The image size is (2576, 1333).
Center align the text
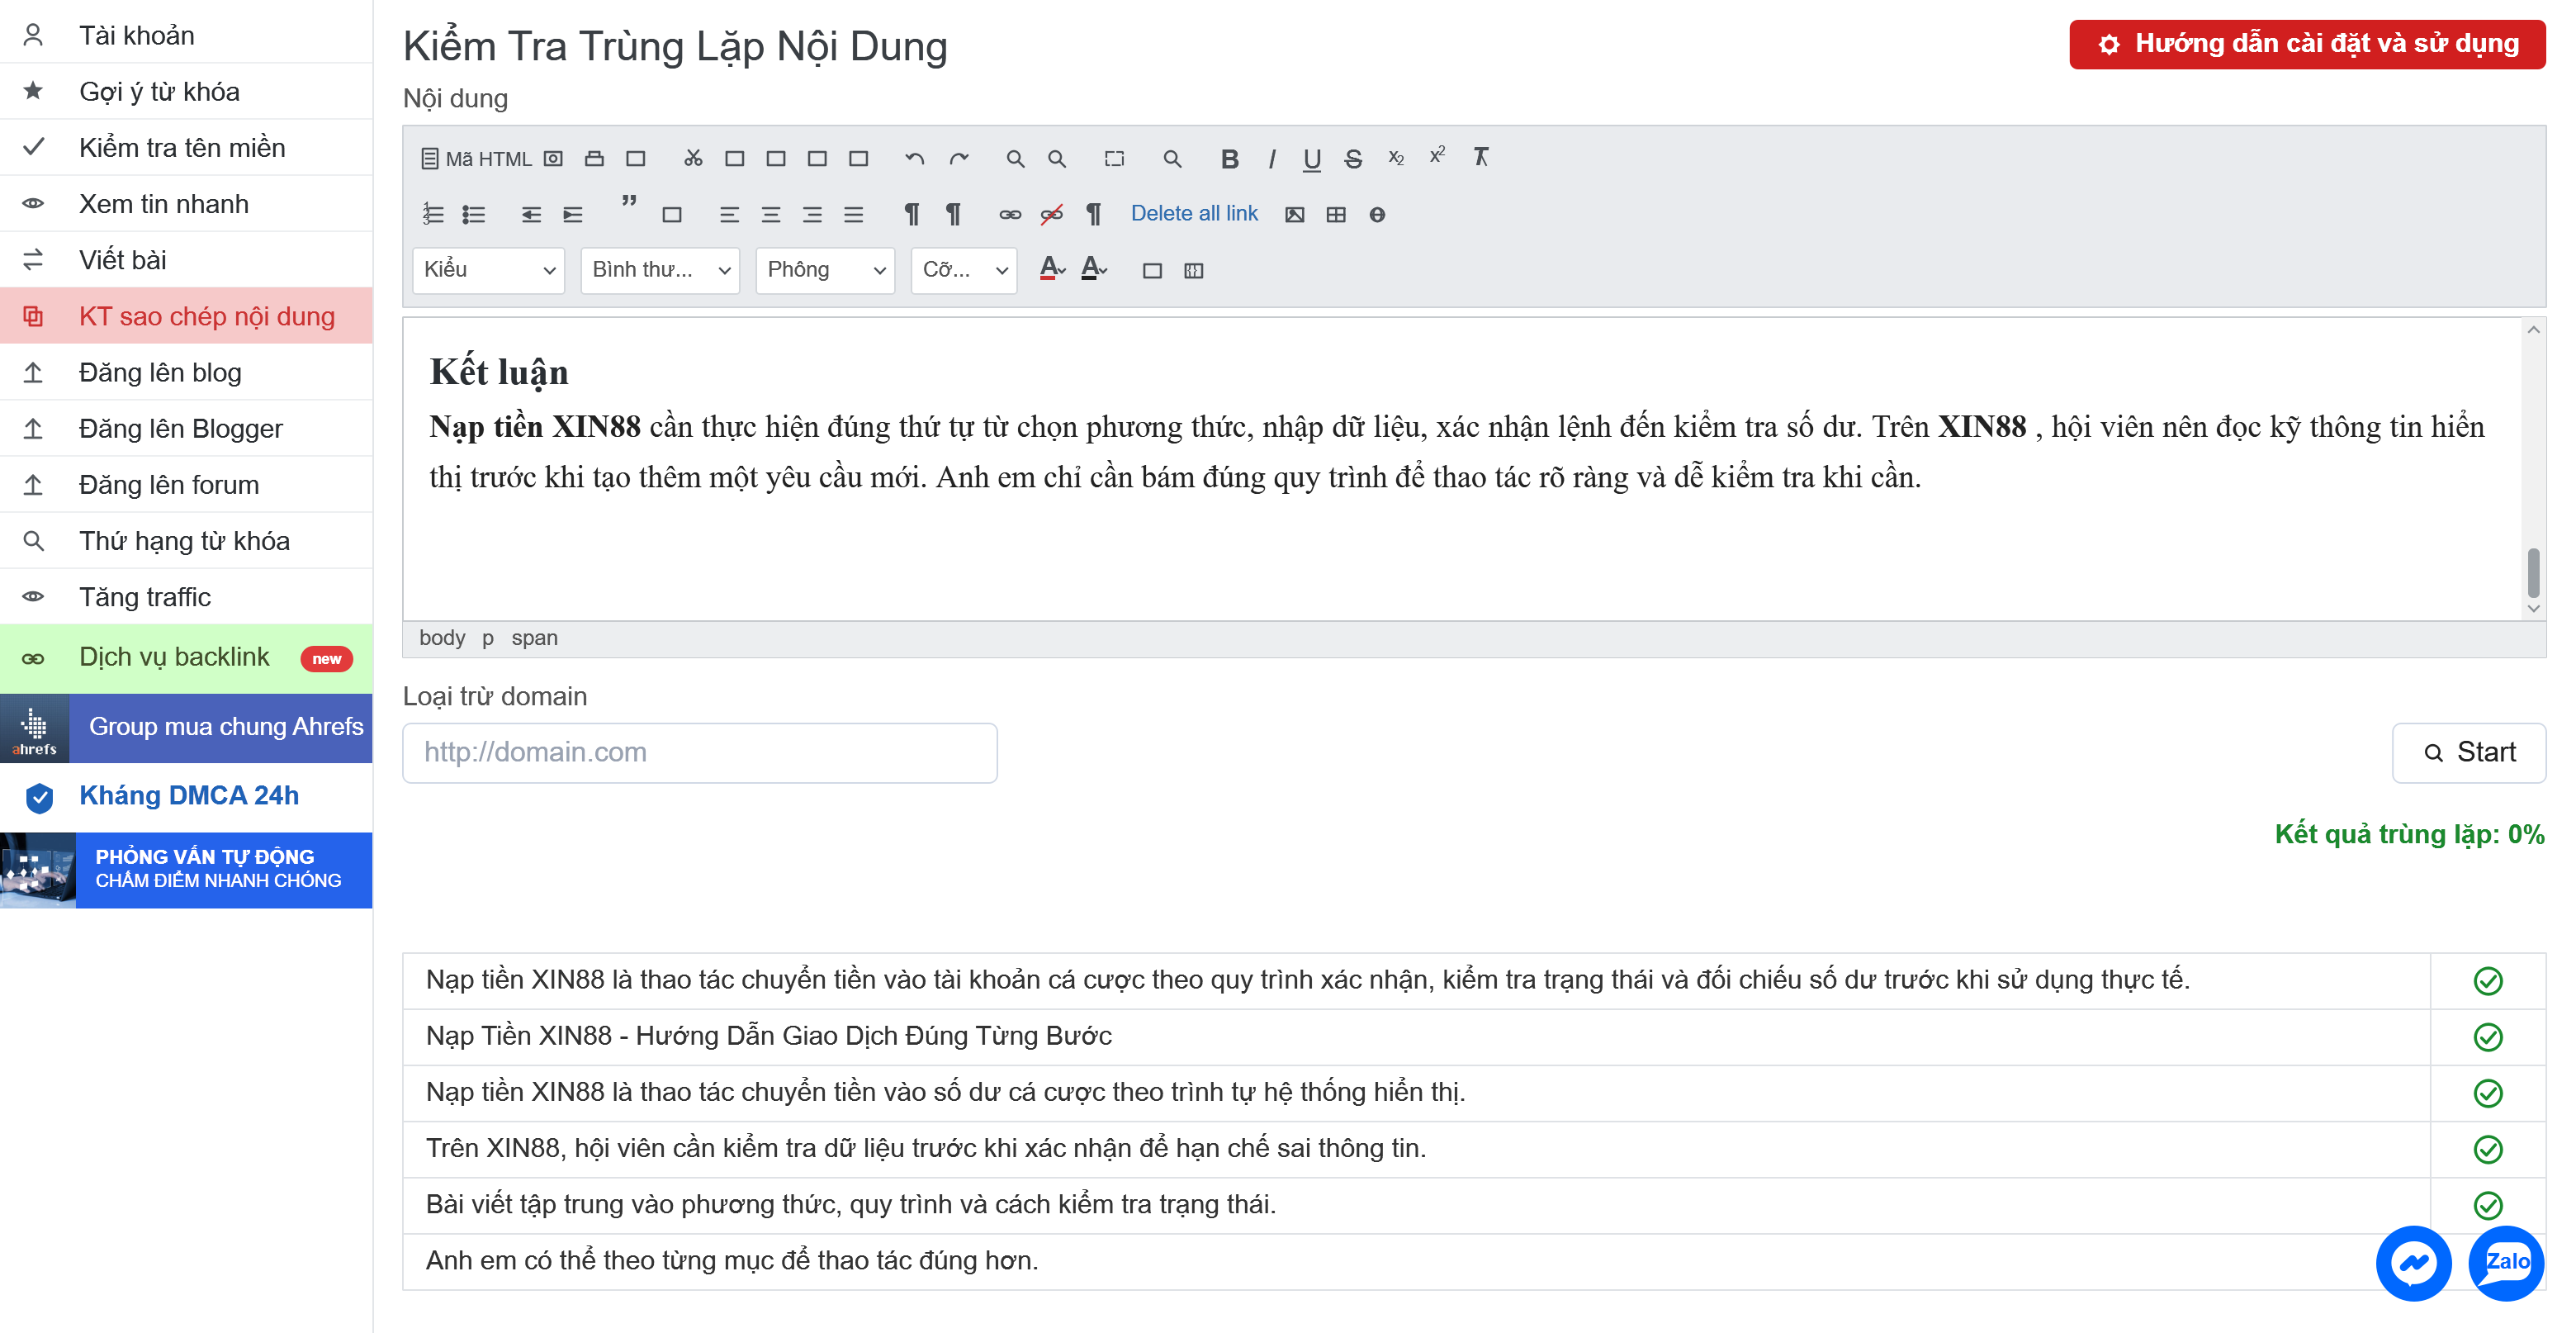tap(771, 214)
